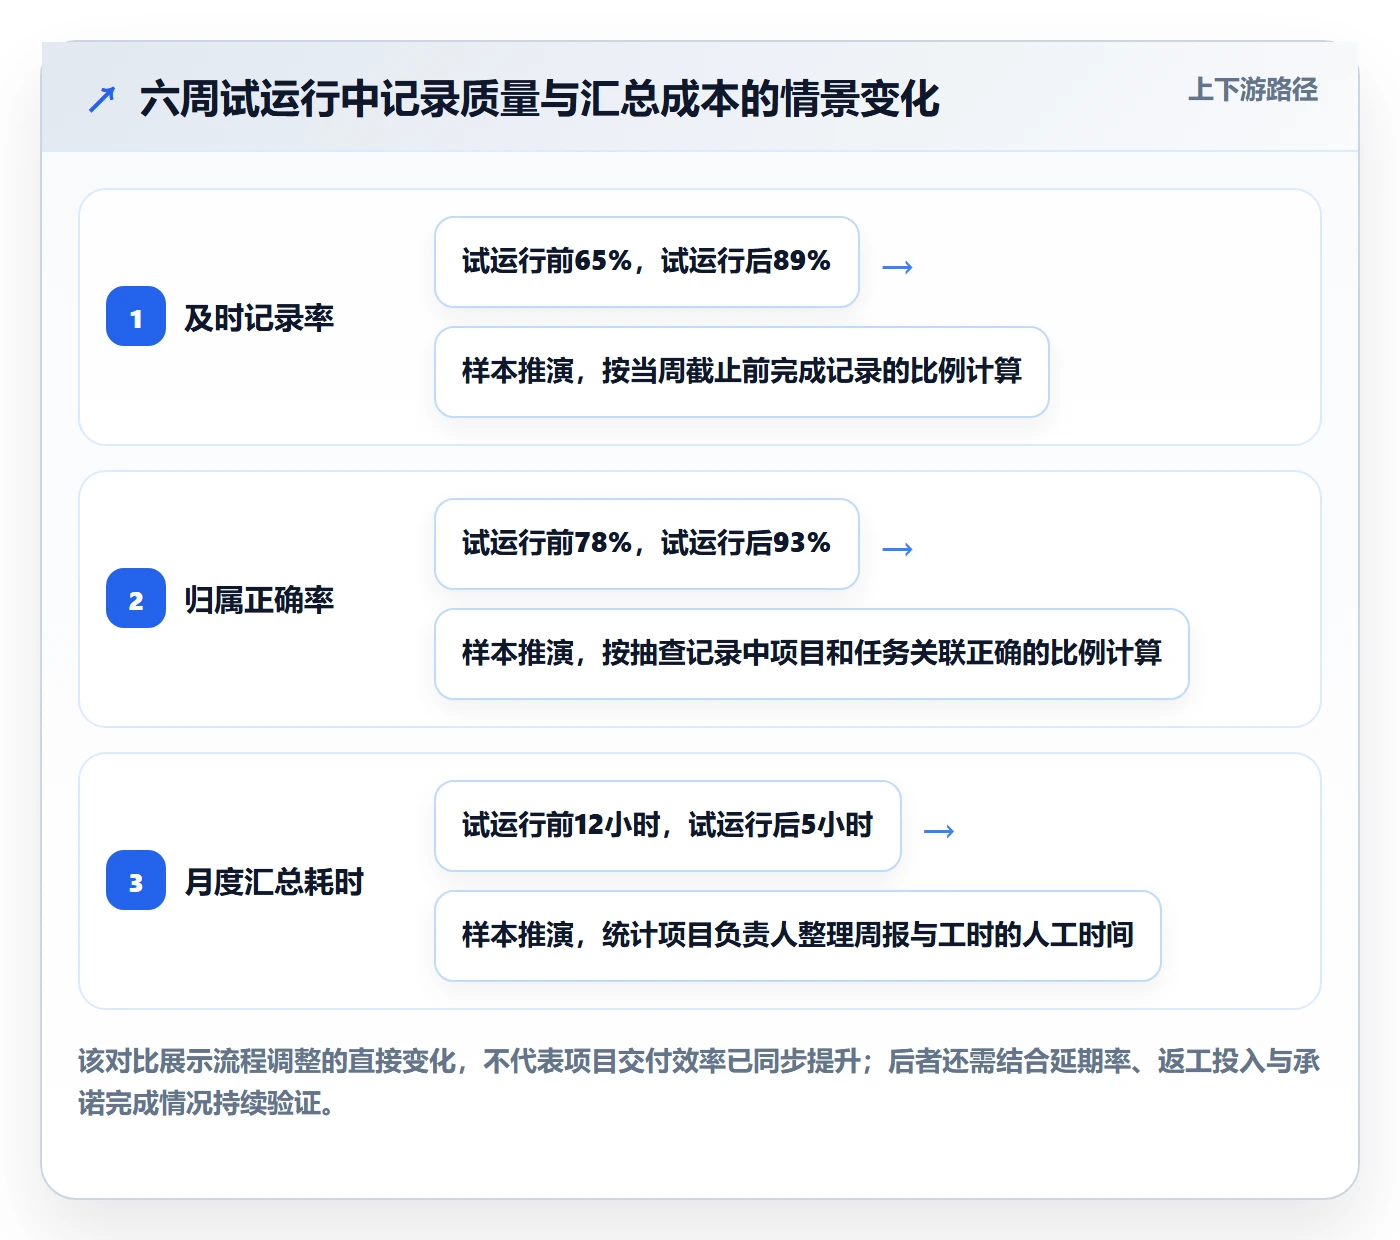Select the 月度汇总耗时 metric label

[274, 882]
